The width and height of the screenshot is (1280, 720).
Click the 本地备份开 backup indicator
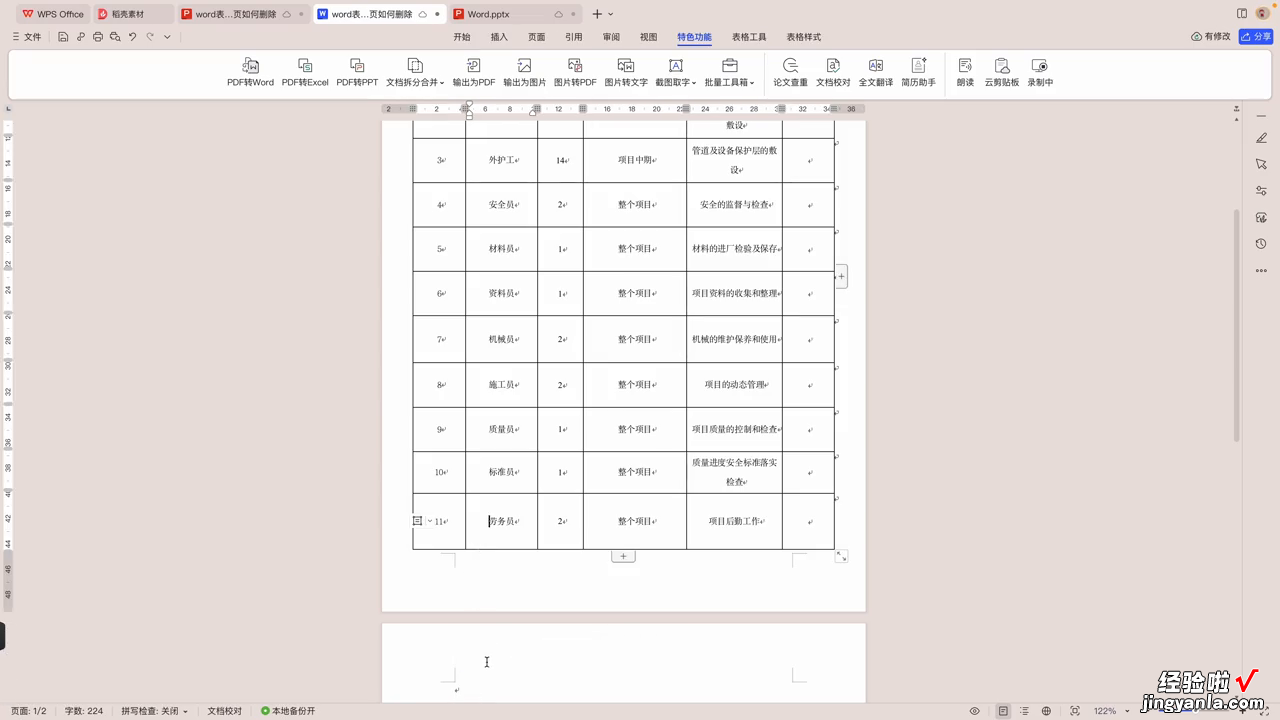288,711
